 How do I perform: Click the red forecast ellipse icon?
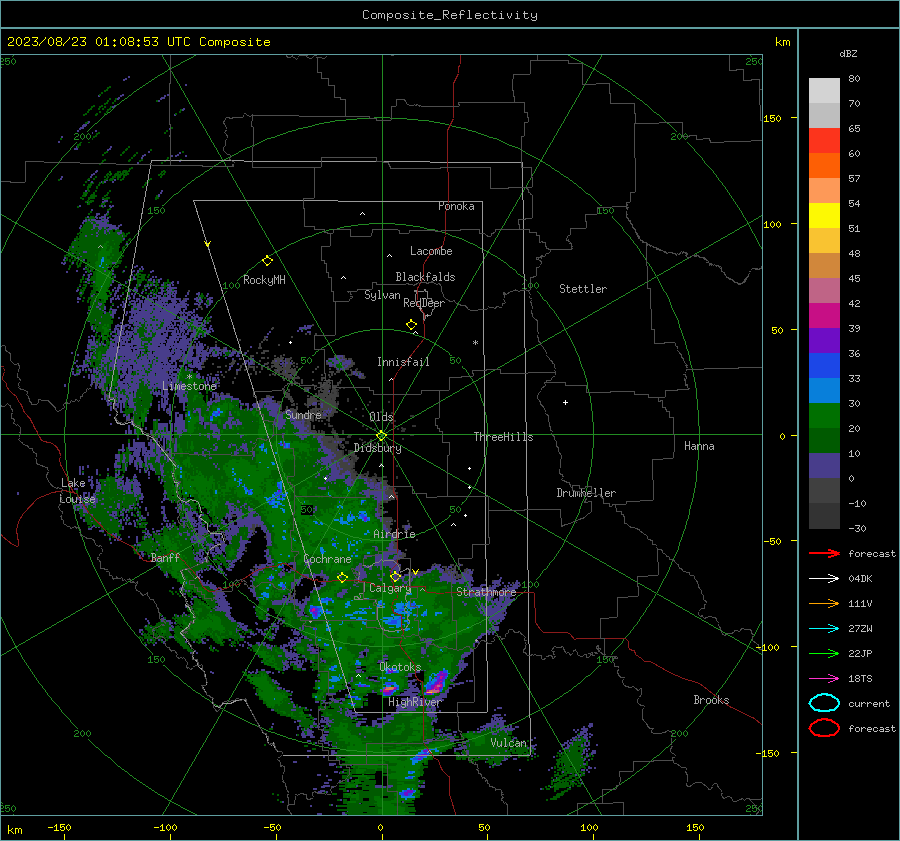coord(824,728)
